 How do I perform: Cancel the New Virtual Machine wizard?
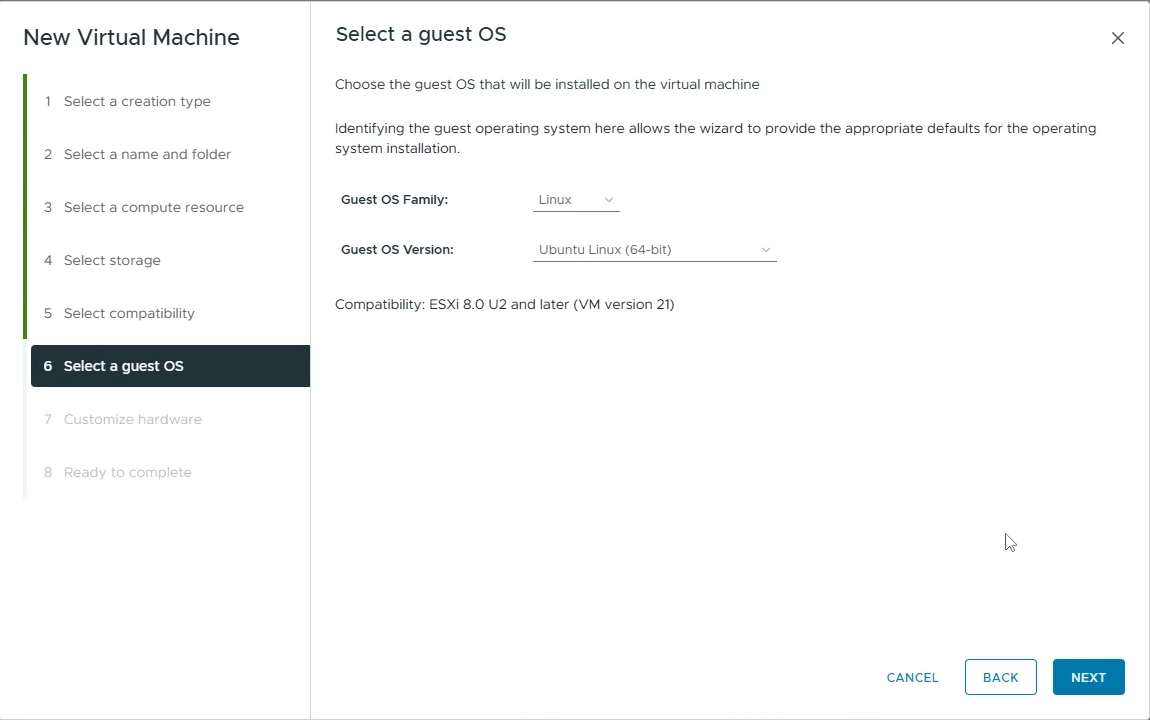[x=911, y=677]
